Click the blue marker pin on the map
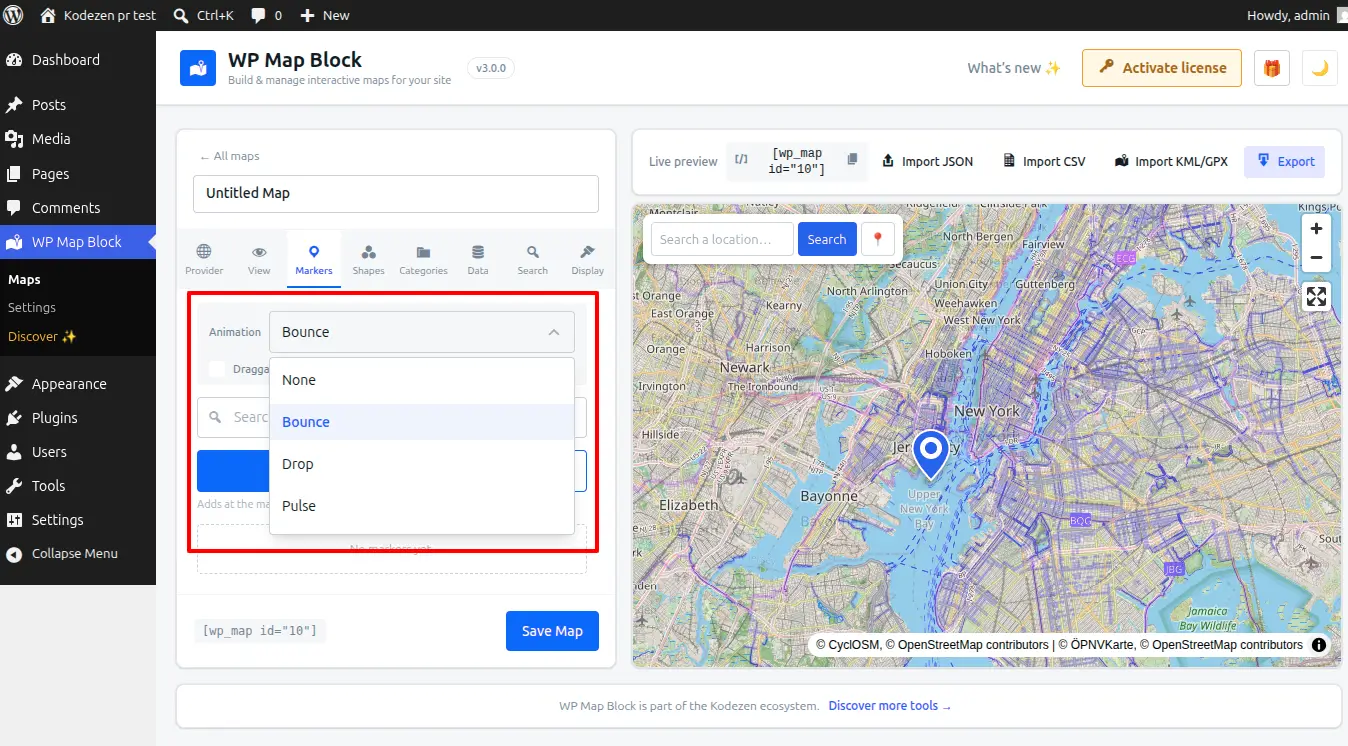 [x=931, y=455]
